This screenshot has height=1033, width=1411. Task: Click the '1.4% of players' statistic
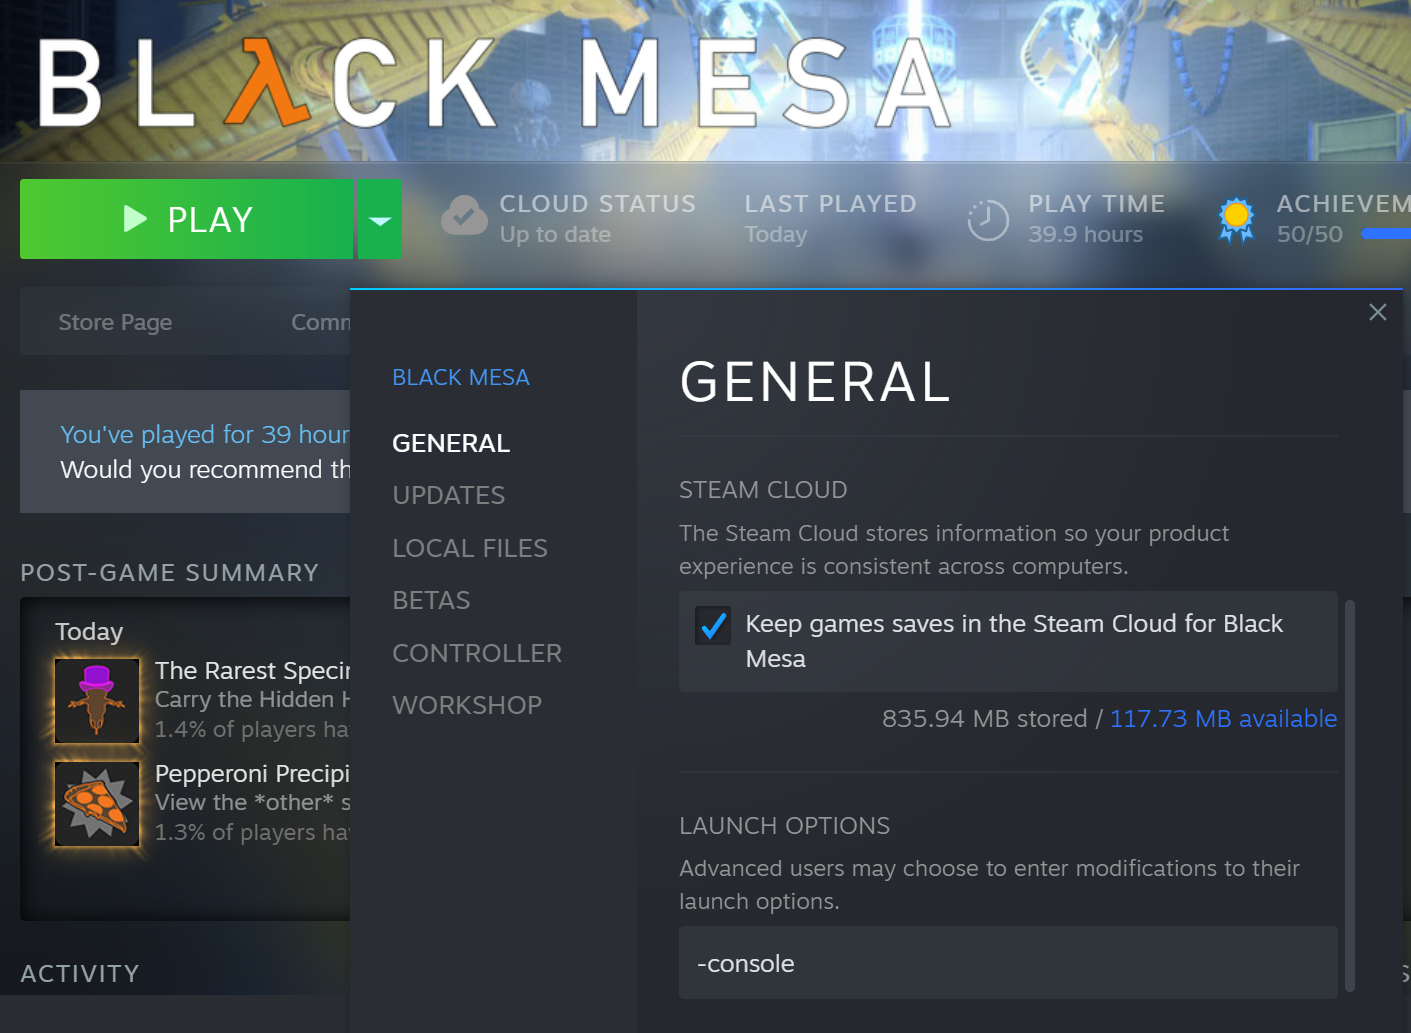click(x=252, y=729)
